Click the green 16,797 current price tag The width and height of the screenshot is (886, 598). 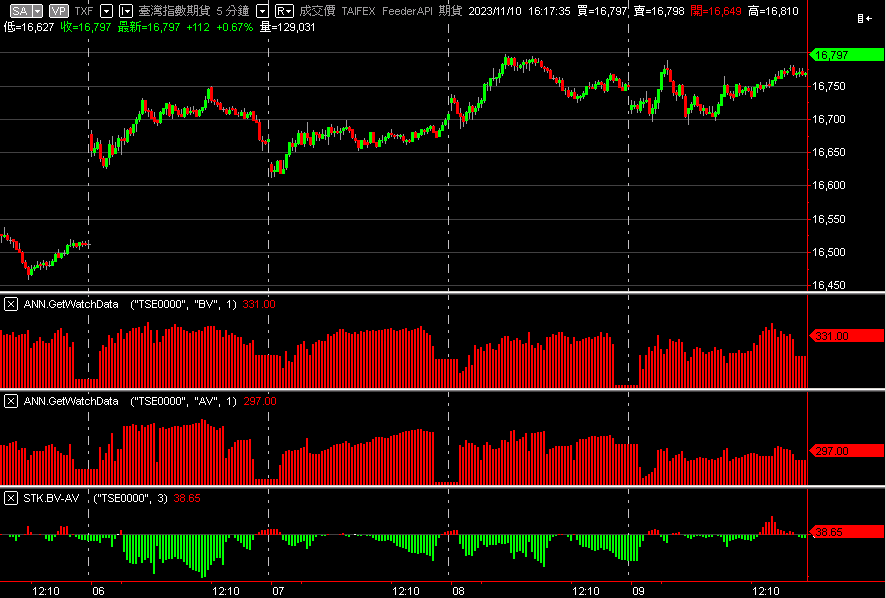(x=846, y=55)
